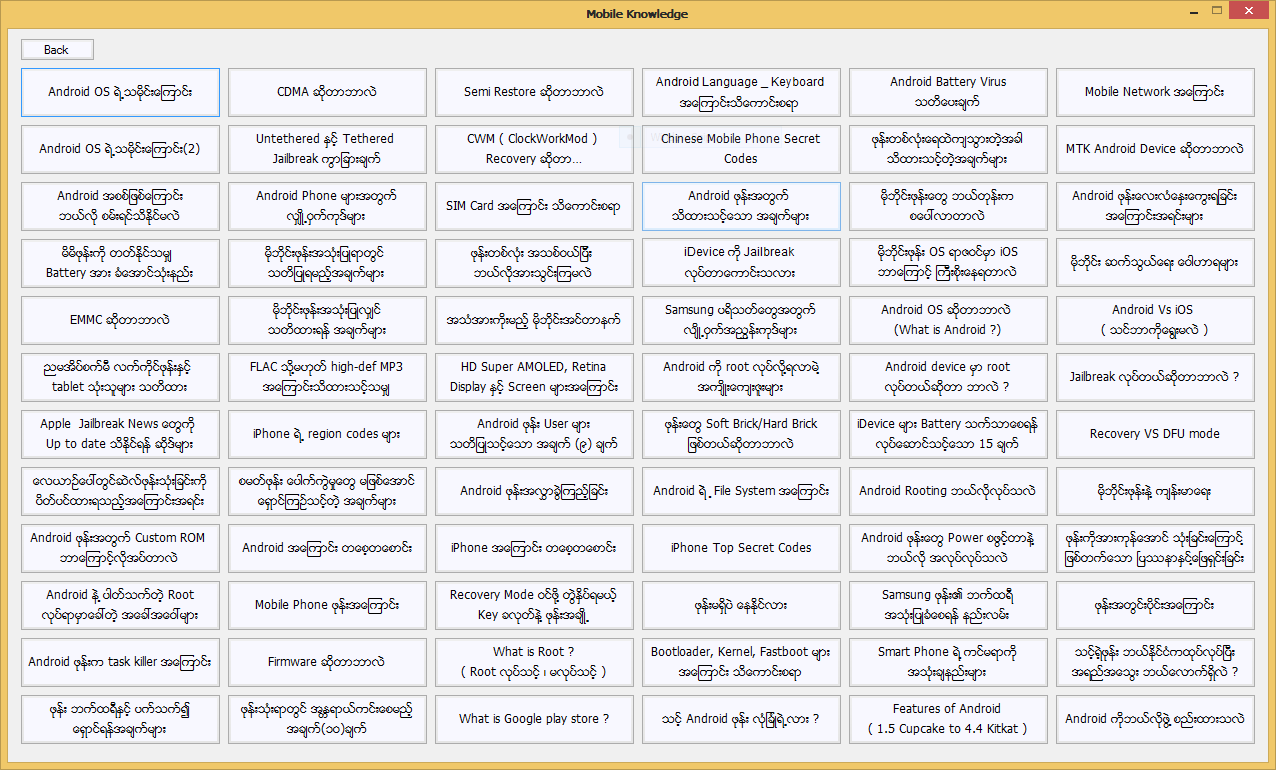Viewport: 1276px width, 770px height.
Task: Open Recovery Mode Key topic
Action: click(x=534, y=605)
